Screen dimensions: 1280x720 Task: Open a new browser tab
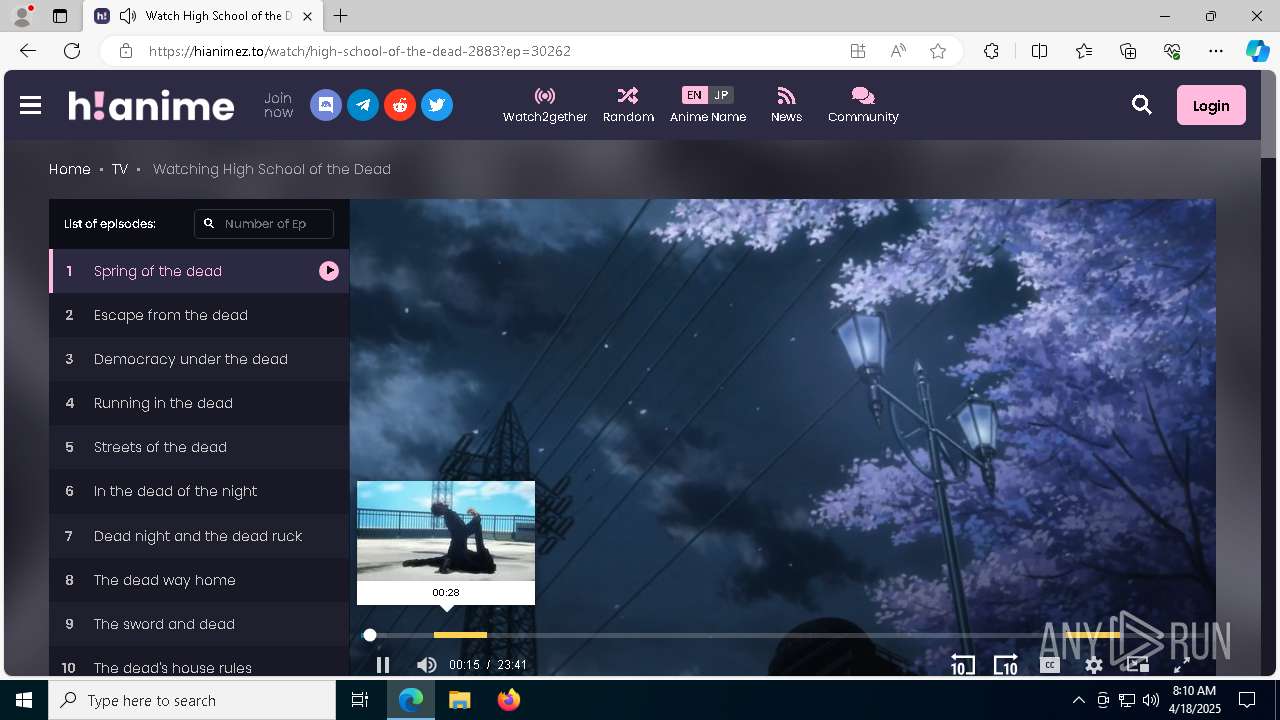click(341, 16)
